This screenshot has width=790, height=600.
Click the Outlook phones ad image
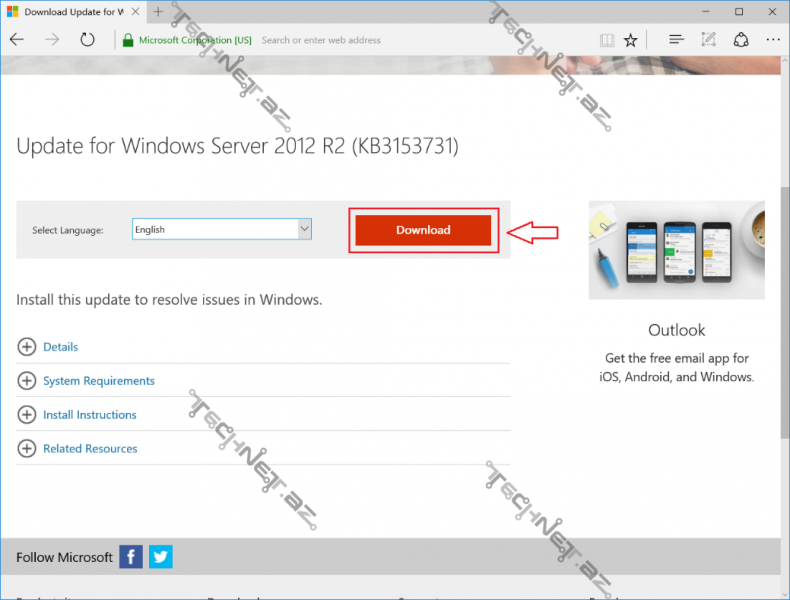(x=676, y=249)
